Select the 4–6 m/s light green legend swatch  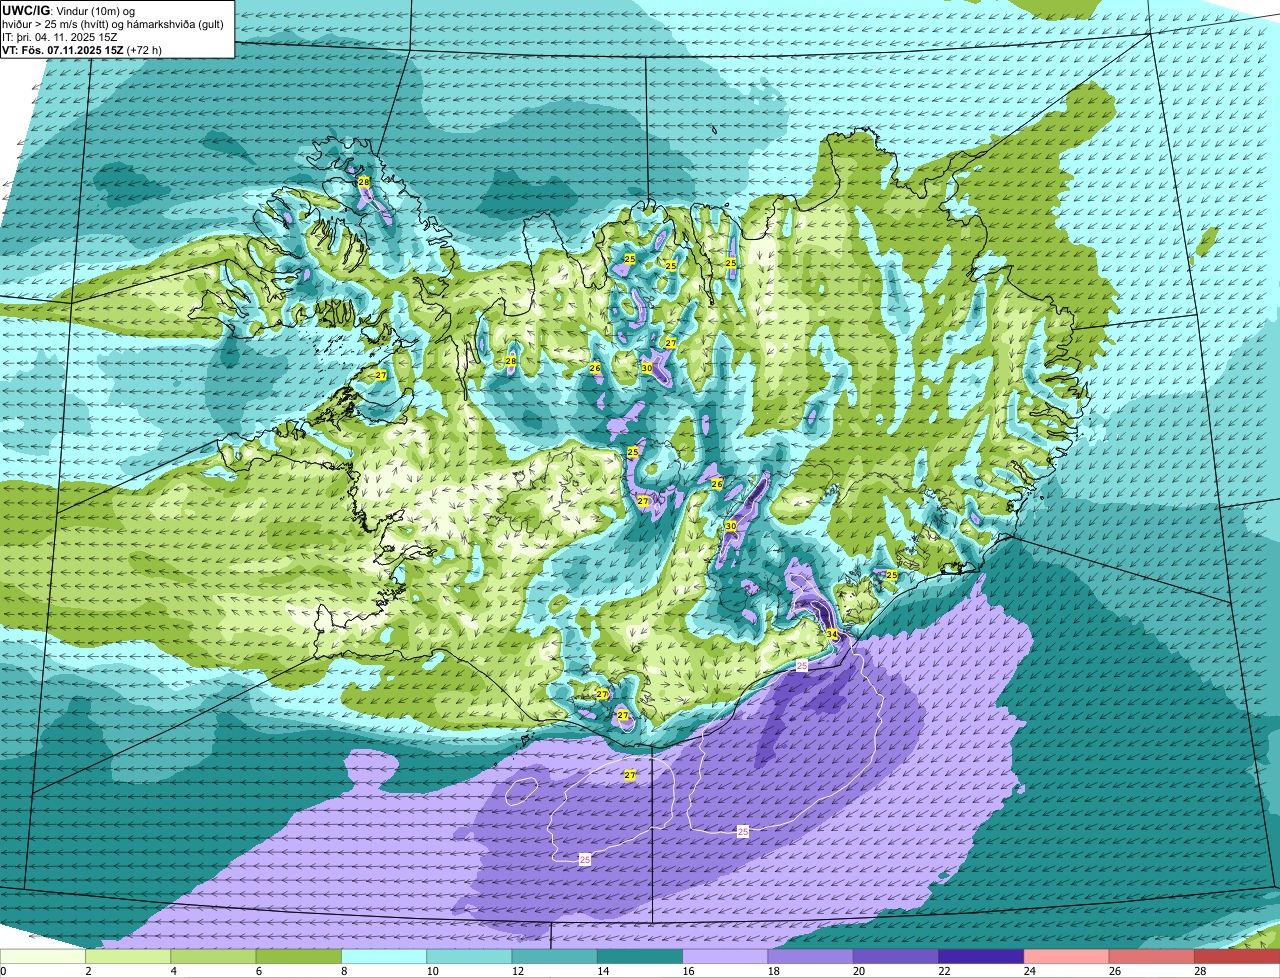click(213, 957)
